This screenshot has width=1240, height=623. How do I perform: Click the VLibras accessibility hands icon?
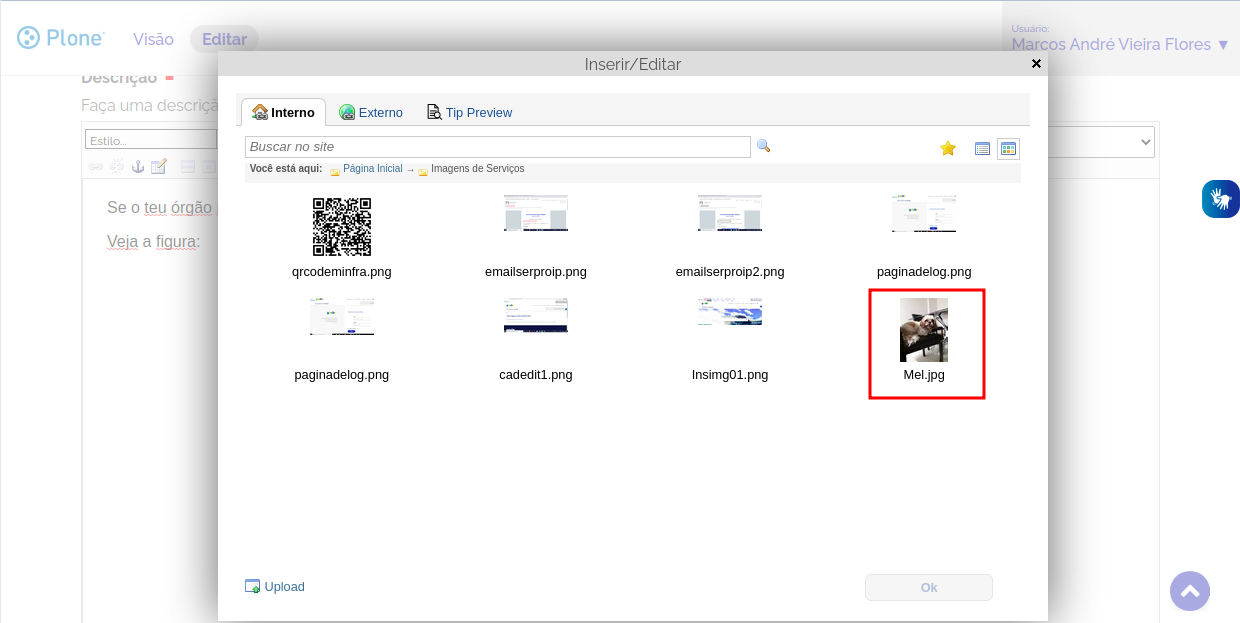(1220, 199)
